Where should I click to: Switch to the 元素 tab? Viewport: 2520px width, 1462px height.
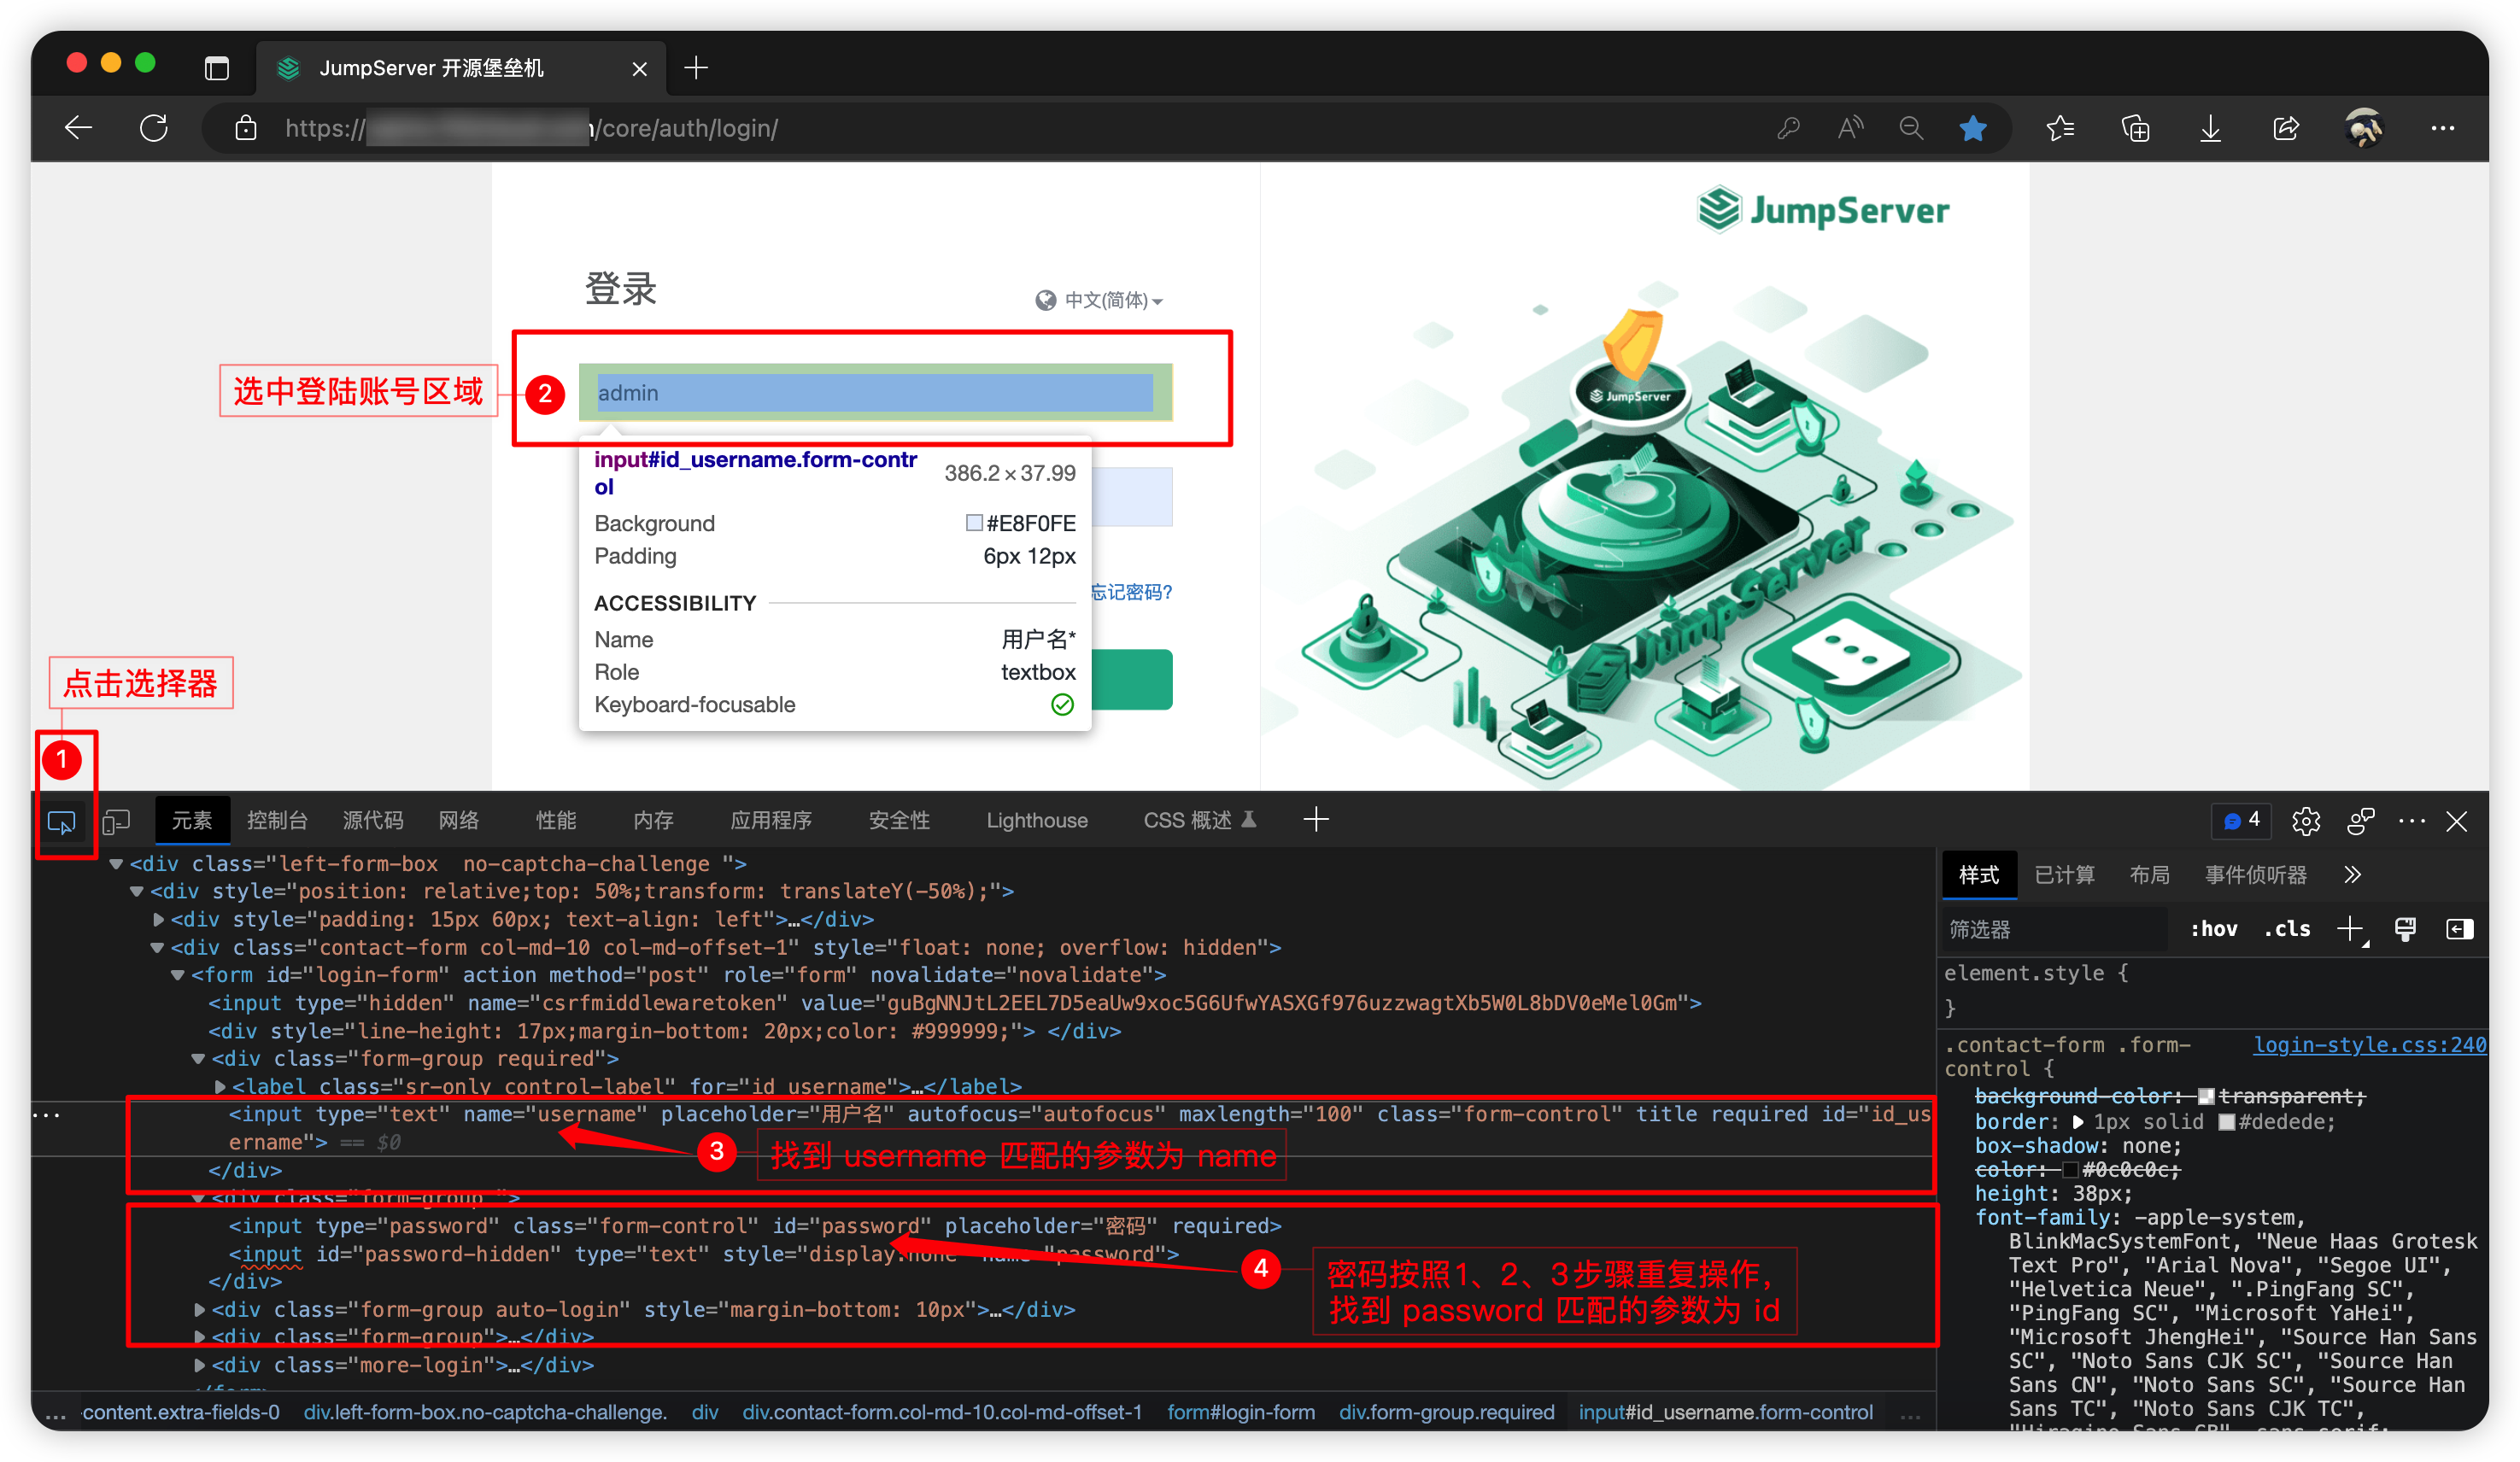(x=192, y=820)
